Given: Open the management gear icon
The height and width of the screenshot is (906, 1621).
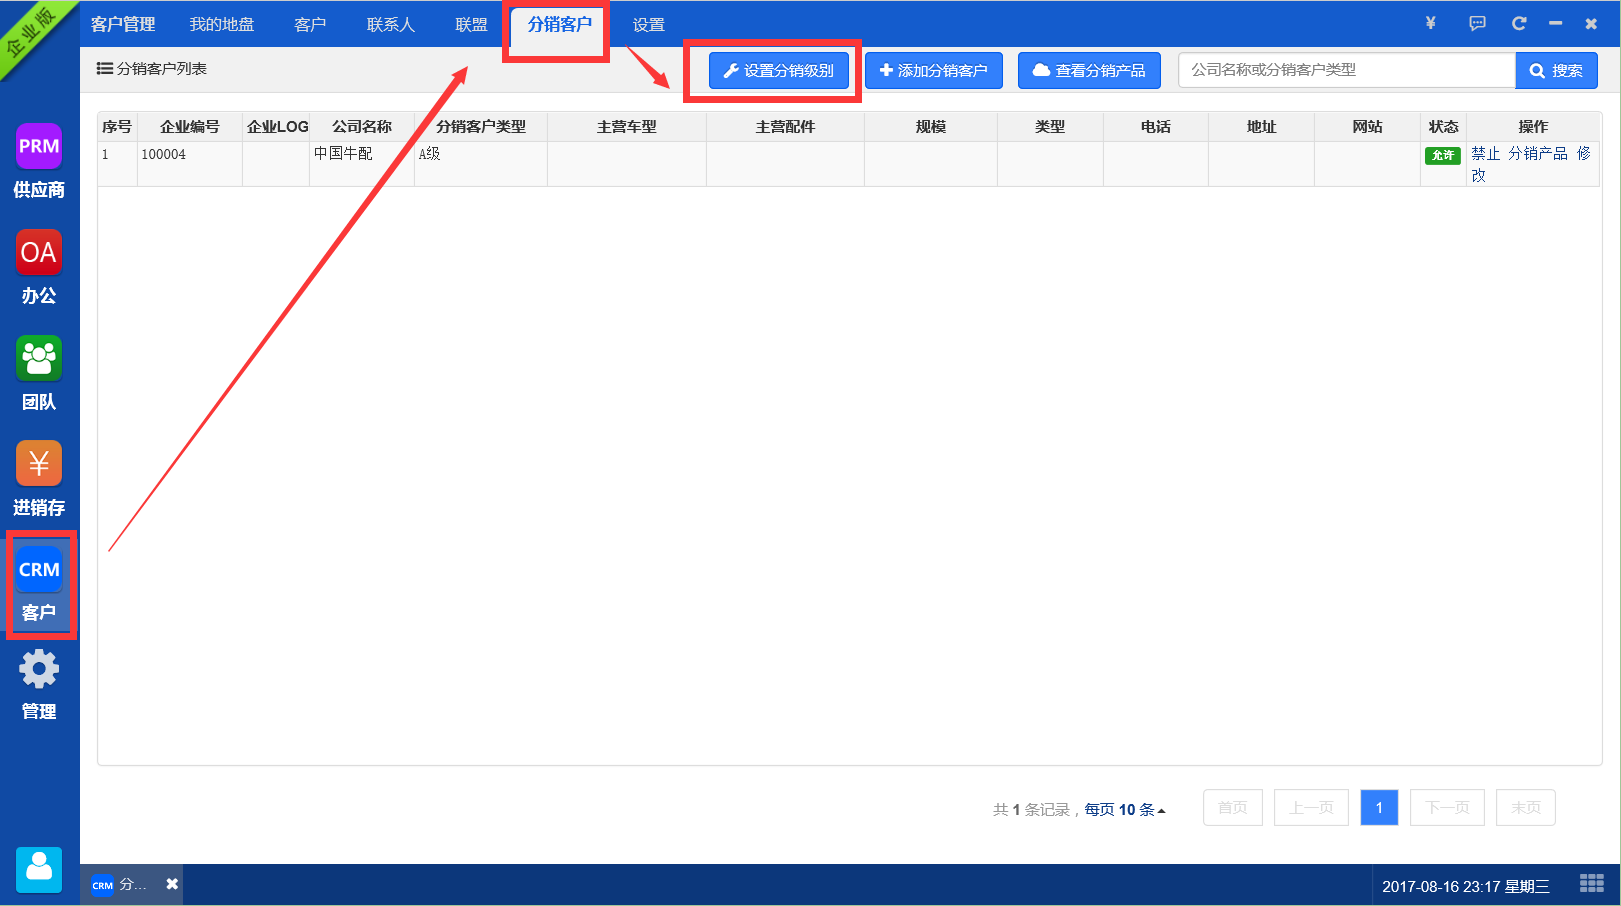Looking at the screenshot, I should (39, 670).
